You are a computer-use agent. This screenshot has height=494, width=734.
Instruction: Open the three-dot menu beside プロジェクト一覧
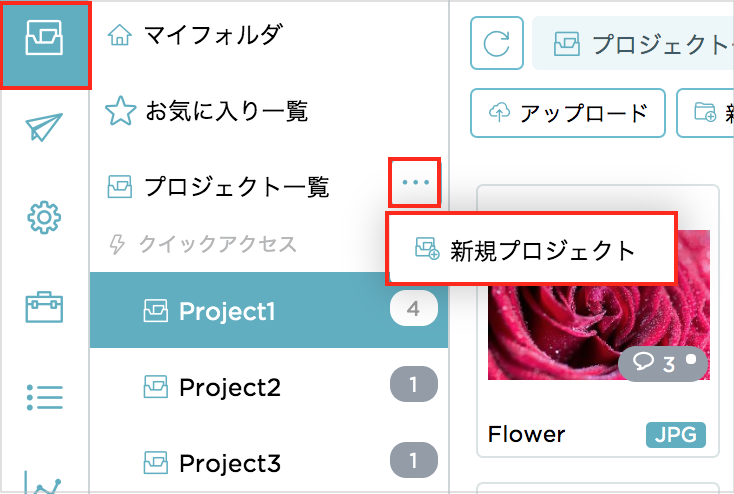click(x=414, y=183)
